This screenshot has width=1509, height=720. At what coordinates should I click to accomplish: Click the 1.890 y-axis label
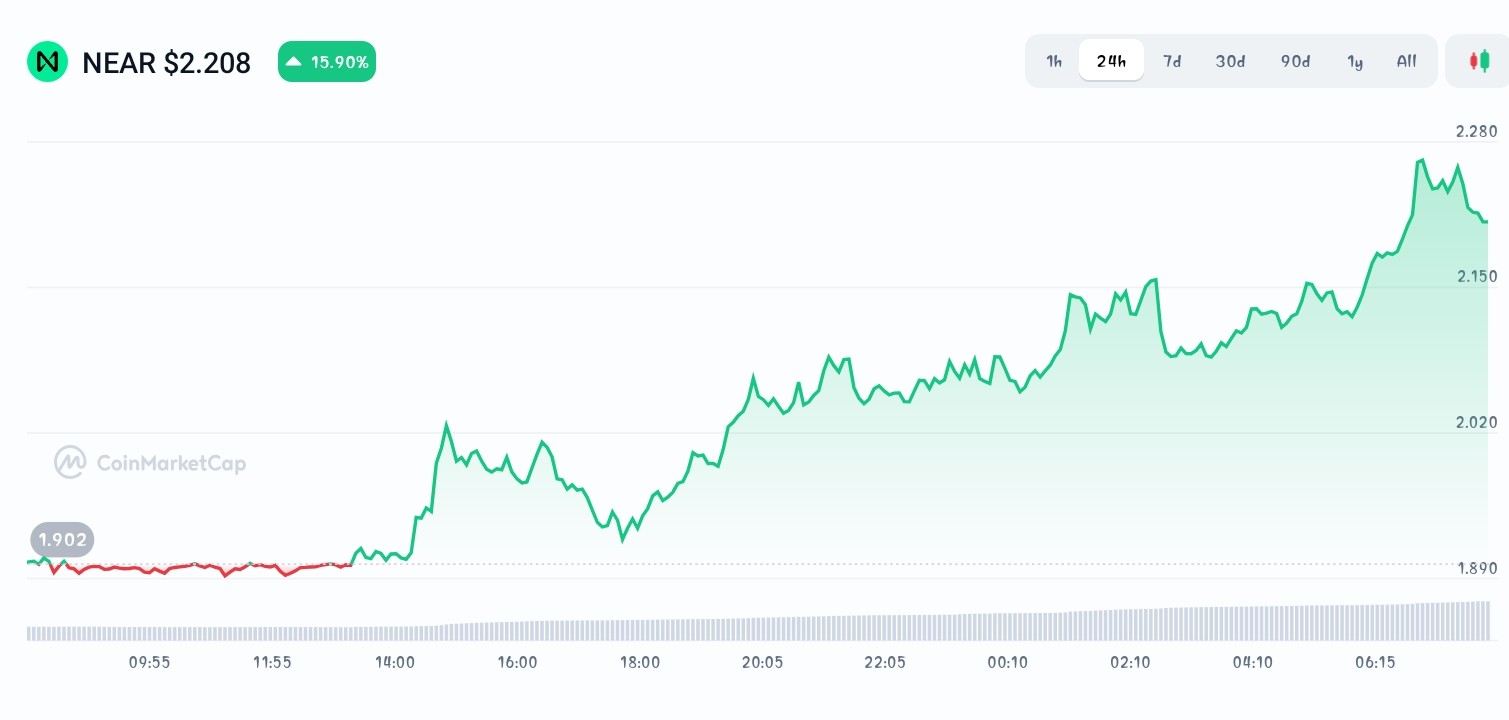[1476, 568]
